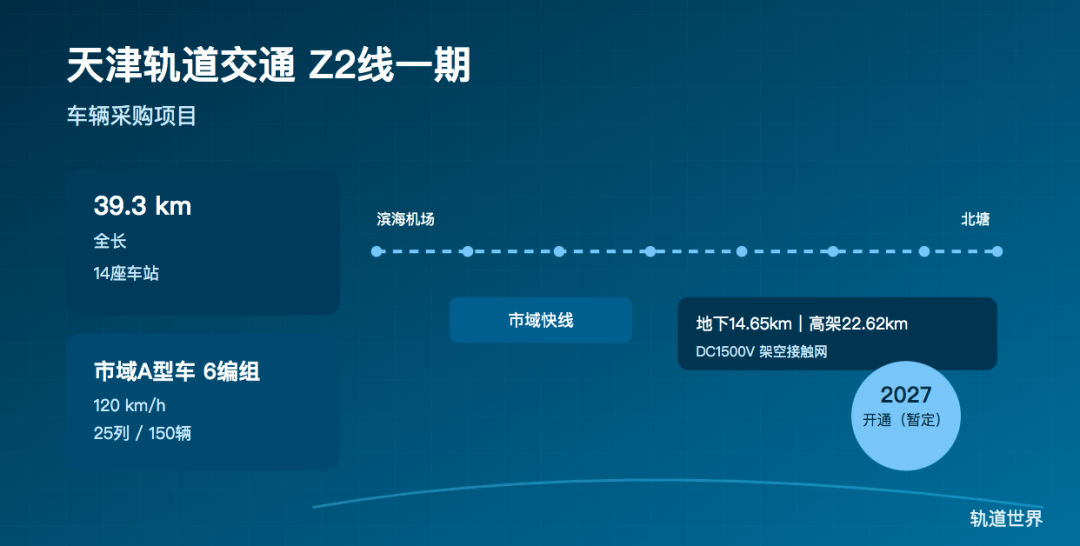Screen dimensions: 1080x546
Task: Select the second station dot from the left
Action: (x=467, y=251)
